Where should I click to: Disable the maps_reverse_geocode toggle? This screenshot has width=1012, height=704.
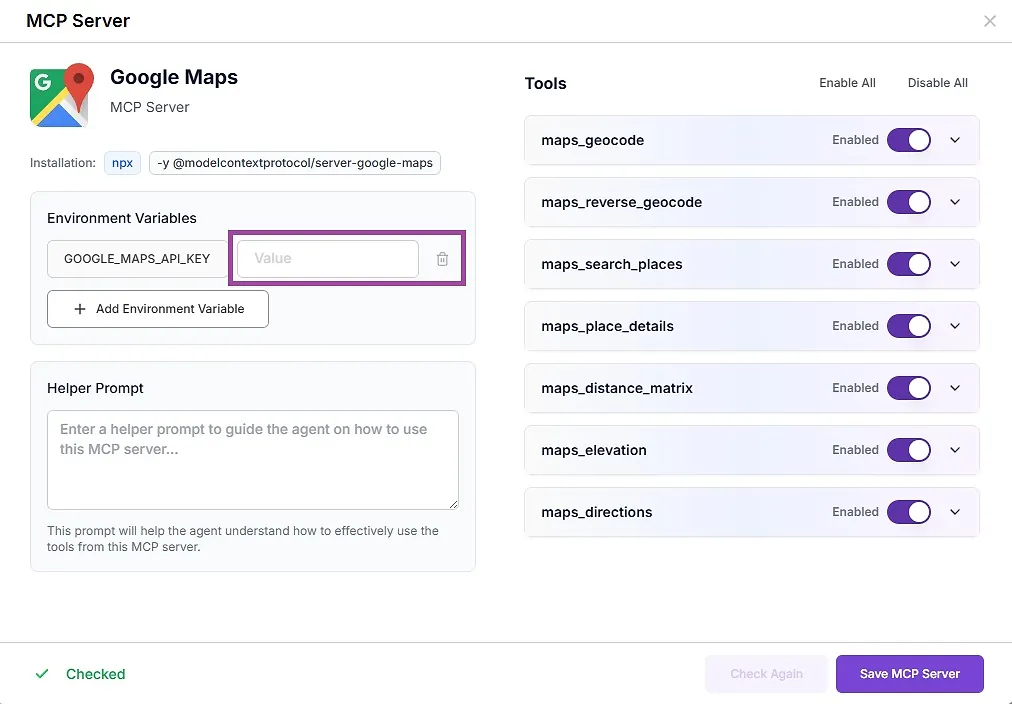click(x=909, y=202)
